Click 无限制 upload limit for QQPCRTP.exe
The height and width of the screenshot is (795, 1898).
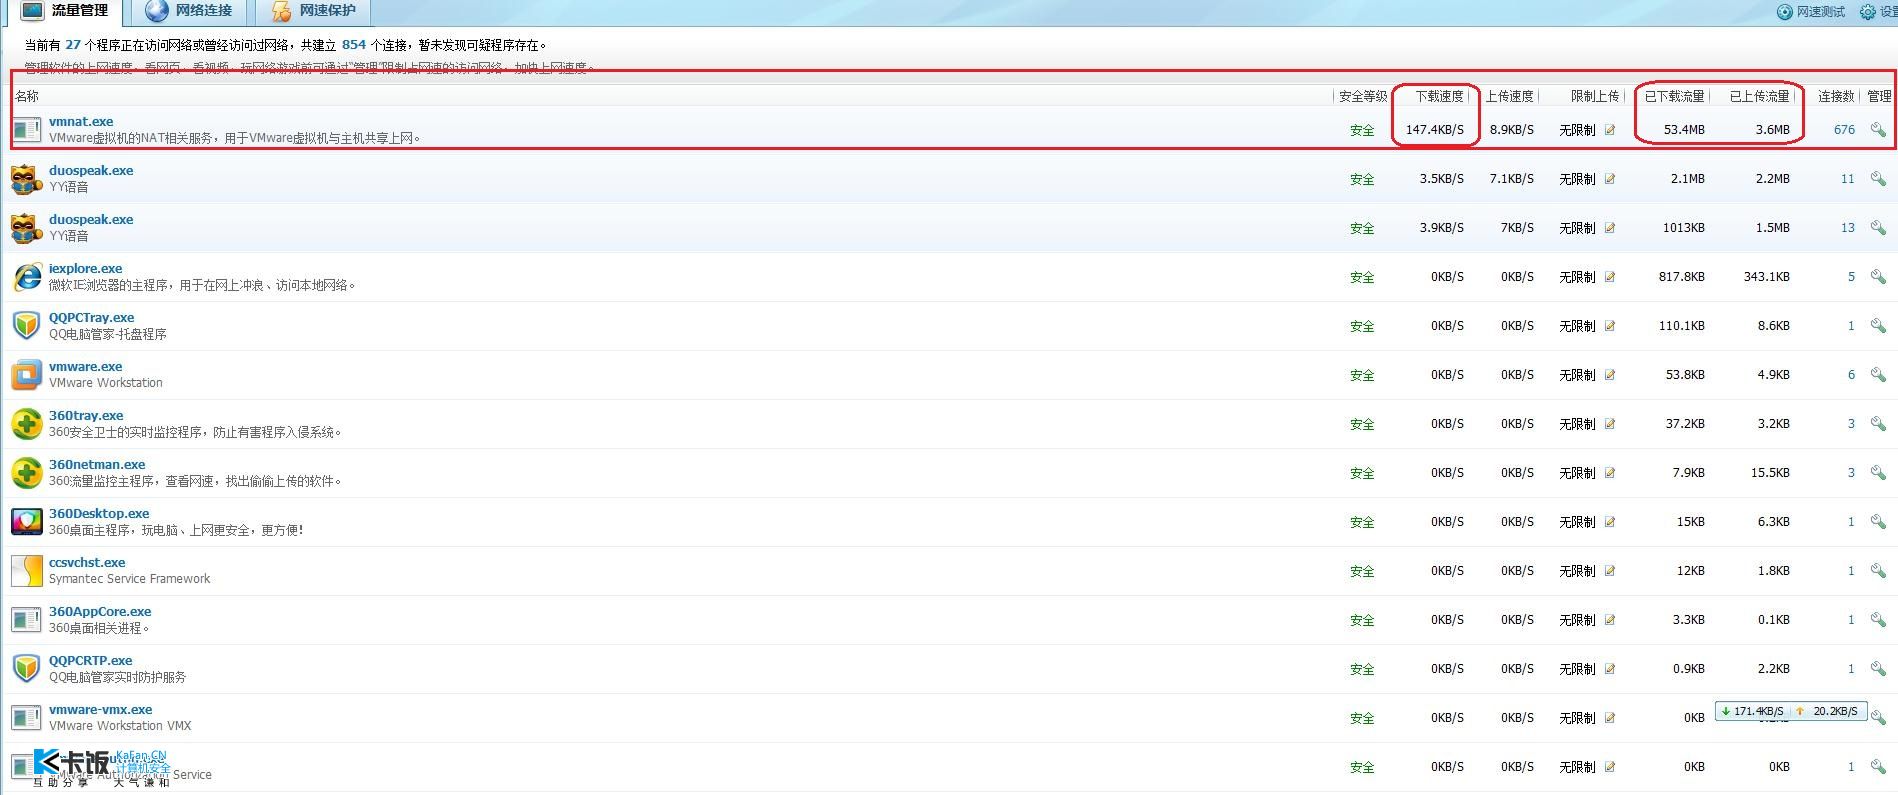(1577, 669)
